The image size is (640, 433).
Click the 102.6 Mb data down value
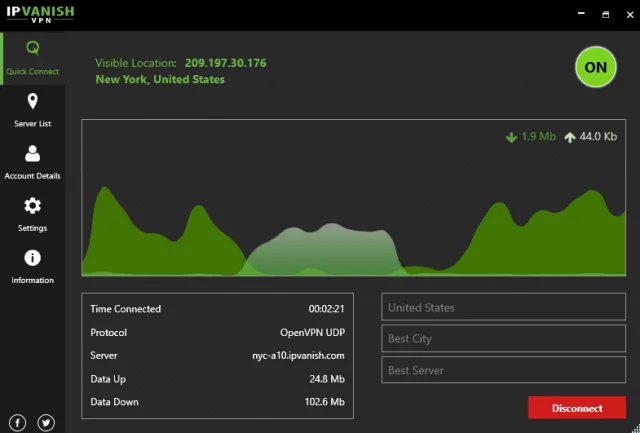pos(324,402)
